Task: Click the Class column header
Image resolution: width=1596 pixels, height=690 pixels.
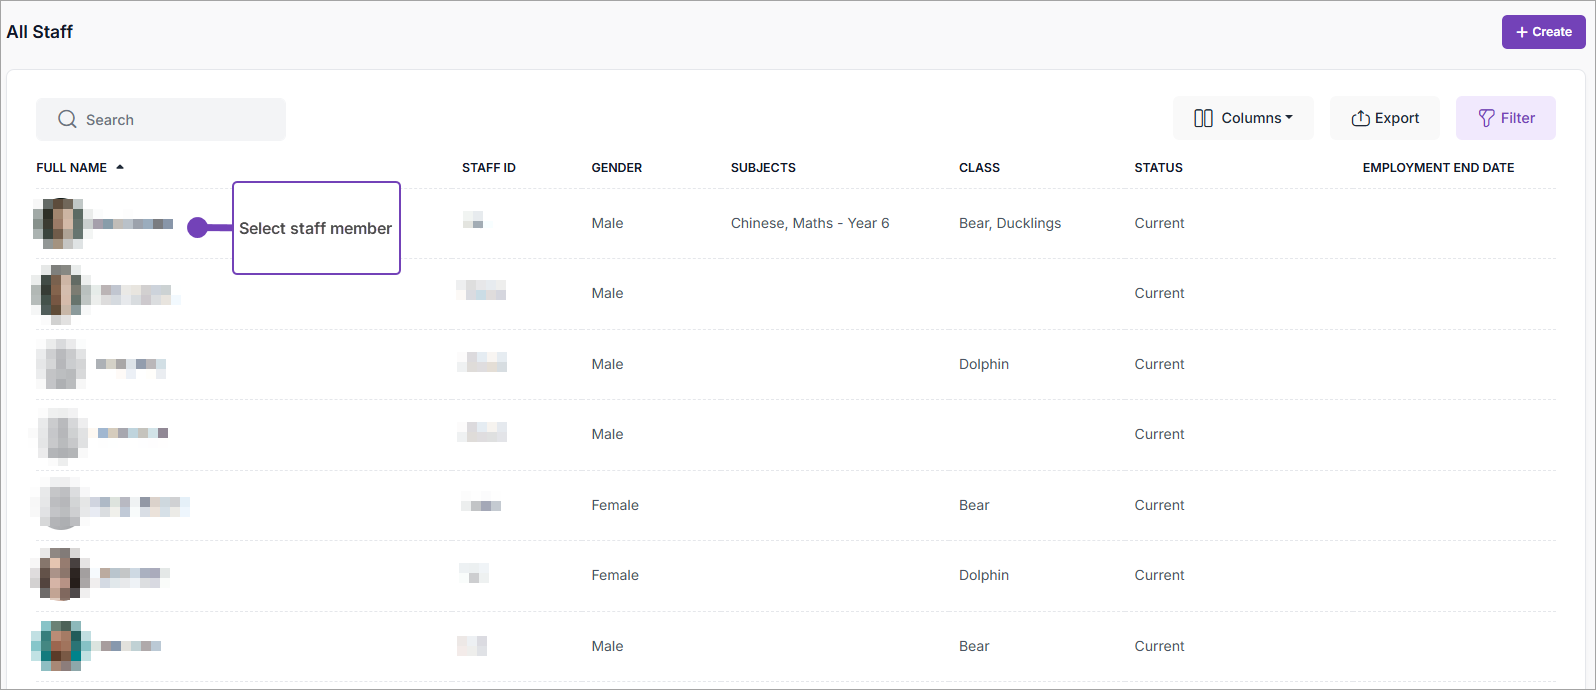Action: (979, 168)
